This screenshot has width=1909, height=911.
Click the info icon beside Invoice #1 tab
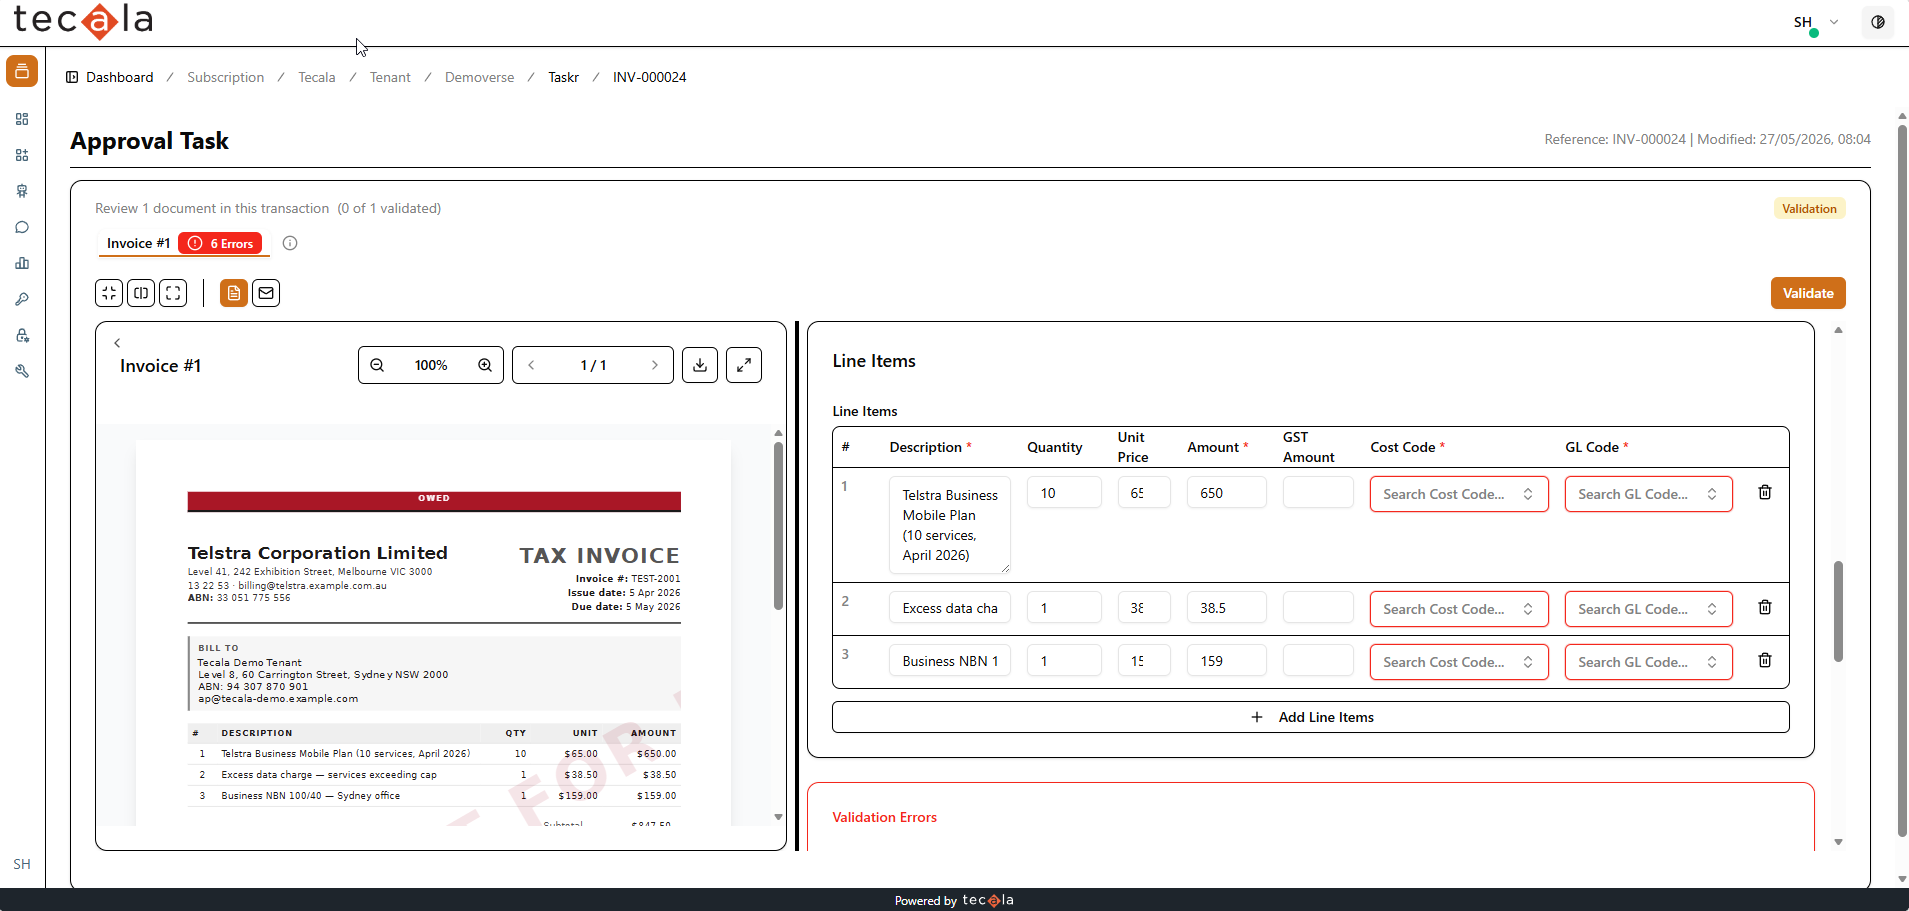(290, 243)
